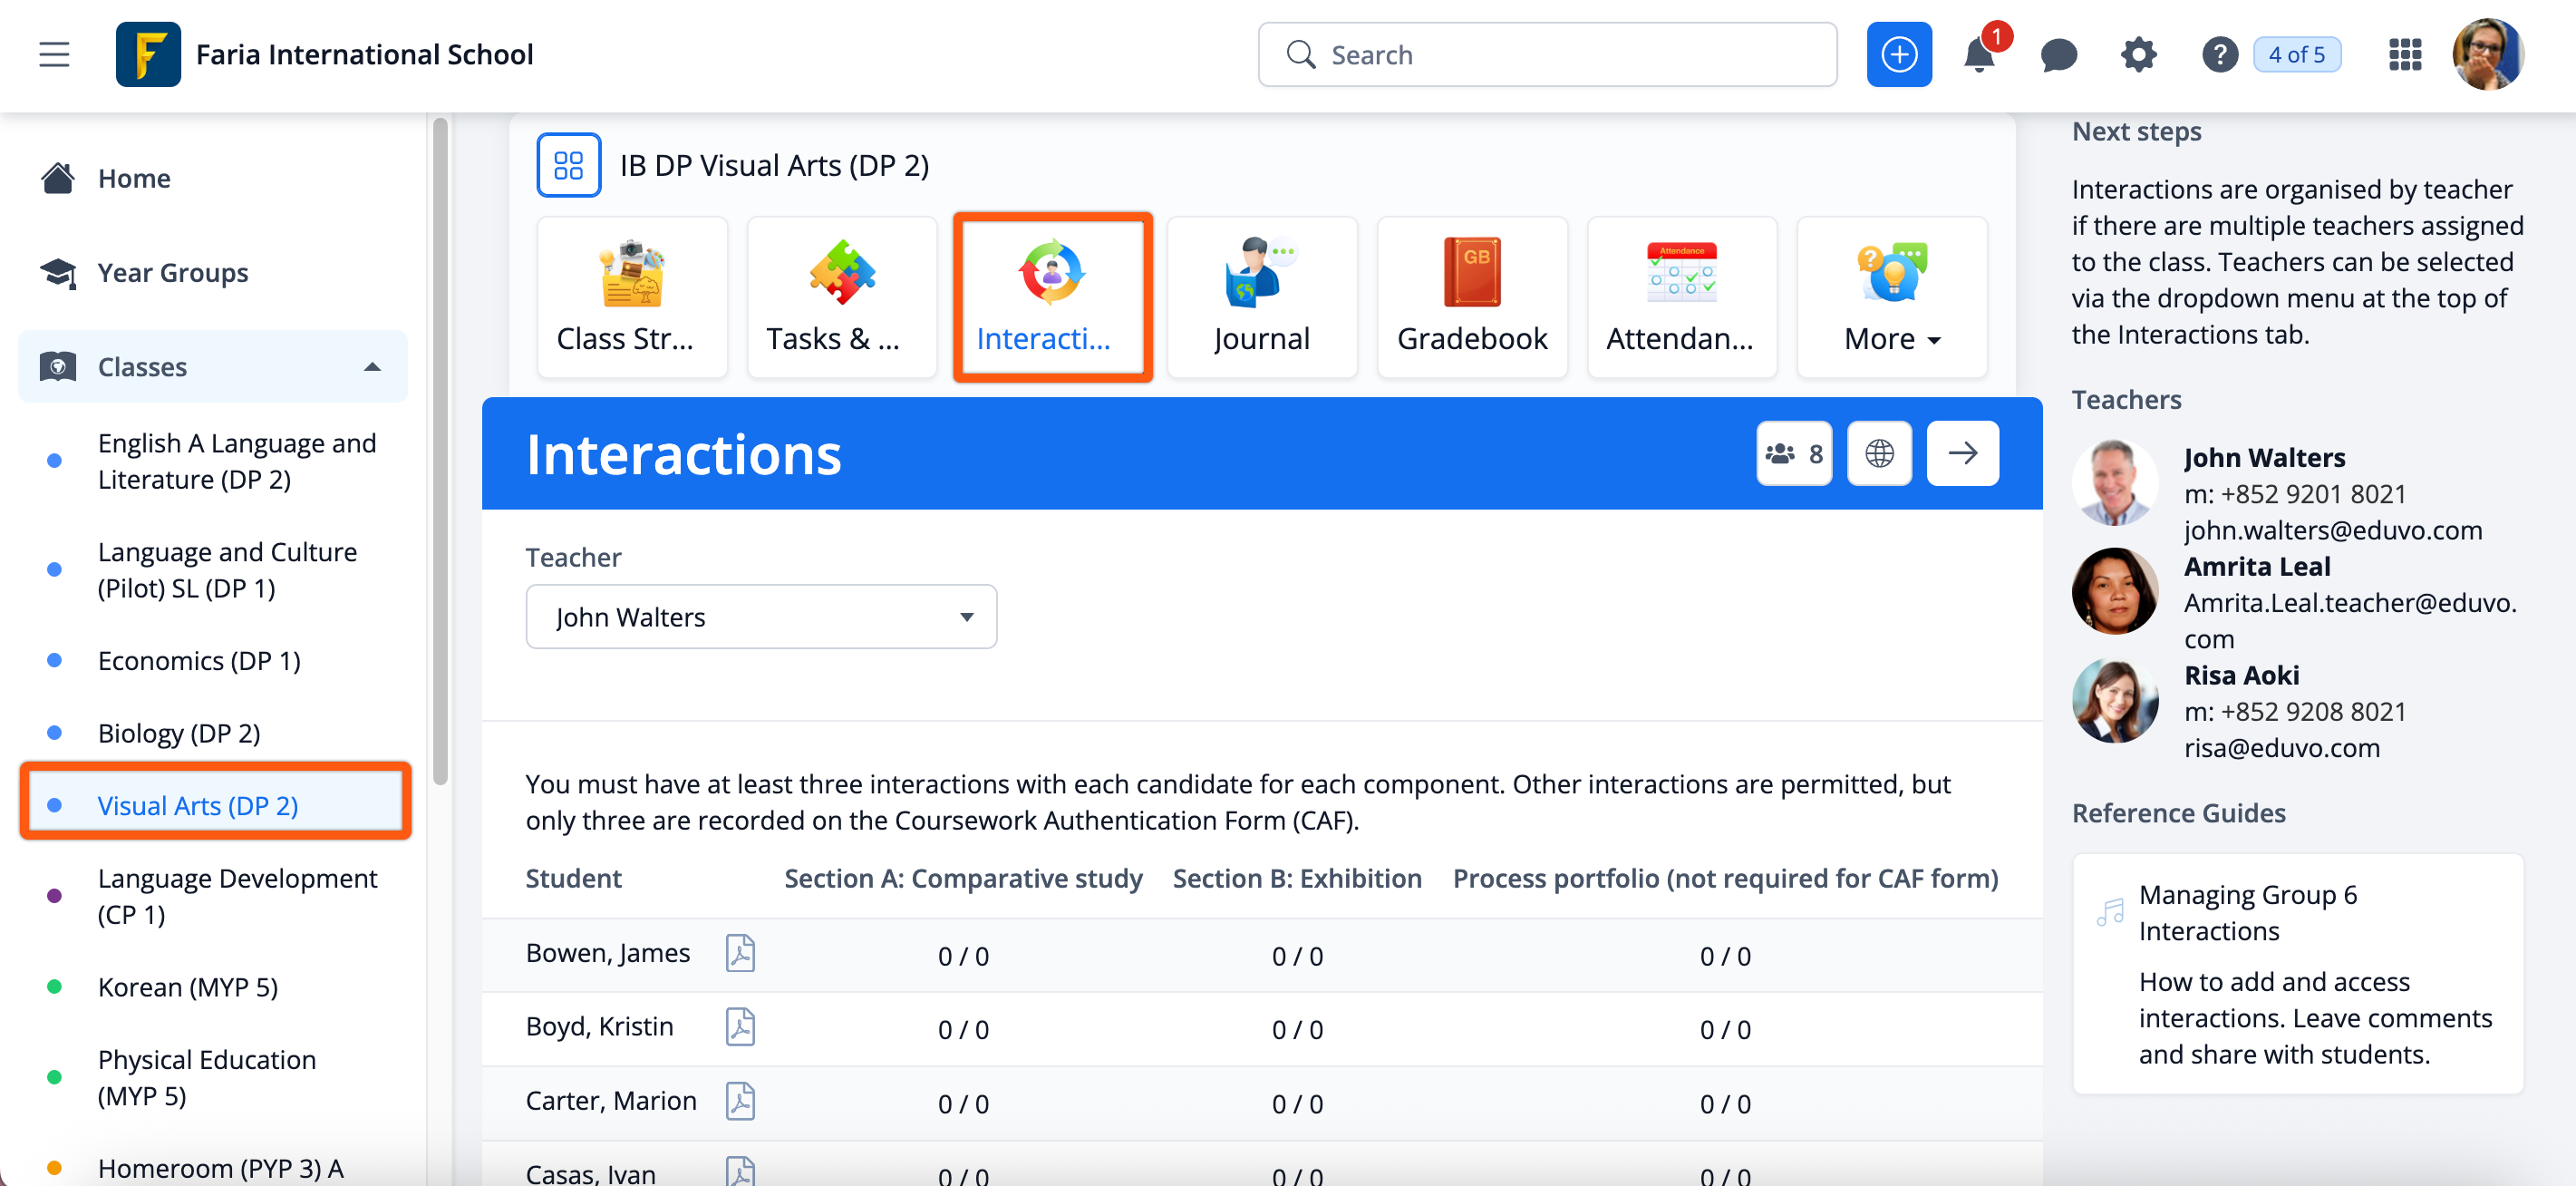Viewport: 2576px width, 1186px height.
Task: Collapse the Classes section
Action: (x=213, y=367)
